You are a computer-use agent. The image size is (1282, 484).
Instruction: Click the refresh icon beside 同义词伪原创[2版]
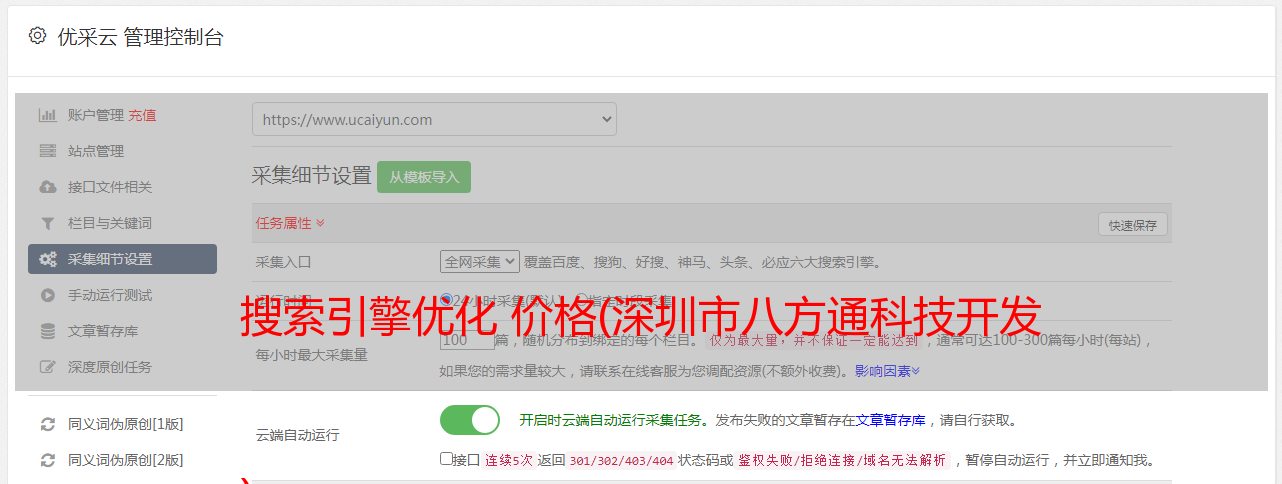[x=47, y=460]
